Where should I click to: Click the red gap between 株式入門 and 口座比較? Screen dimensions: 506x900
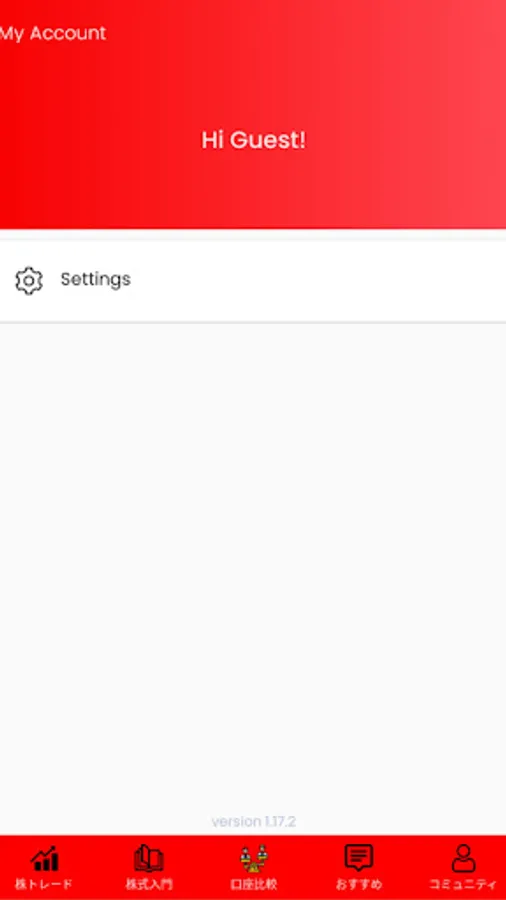201,867
